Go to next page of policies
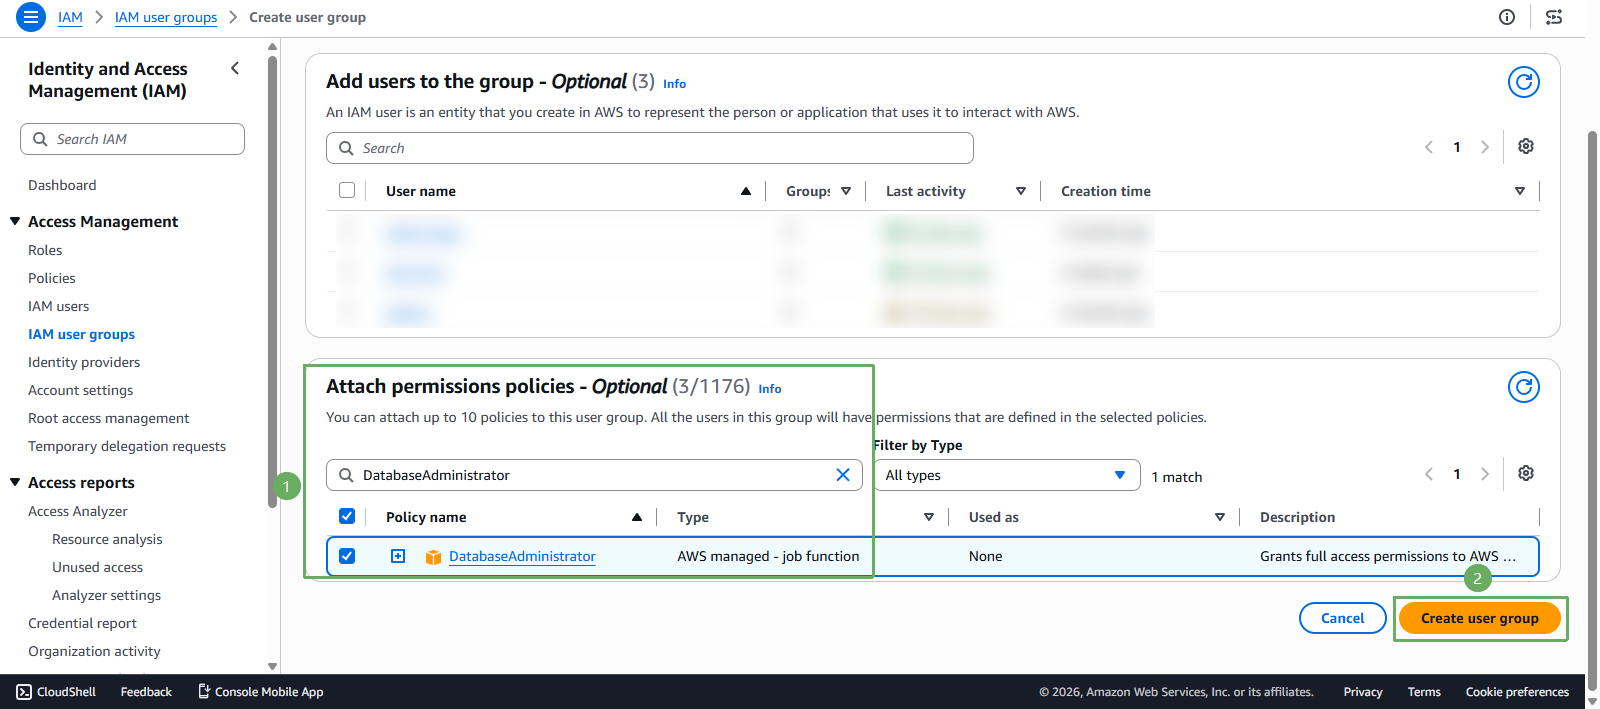The height and width of the screenshot is (709, 1600). pyautogui.click(x=1485, y=474)
